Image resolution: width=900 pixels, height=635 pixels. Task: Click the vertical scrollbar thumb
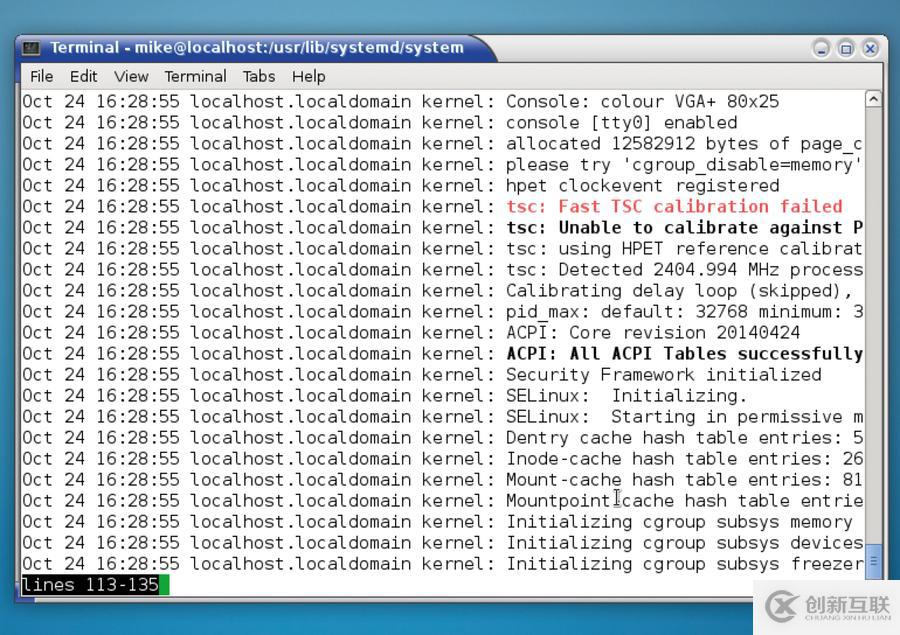point(873,560)
